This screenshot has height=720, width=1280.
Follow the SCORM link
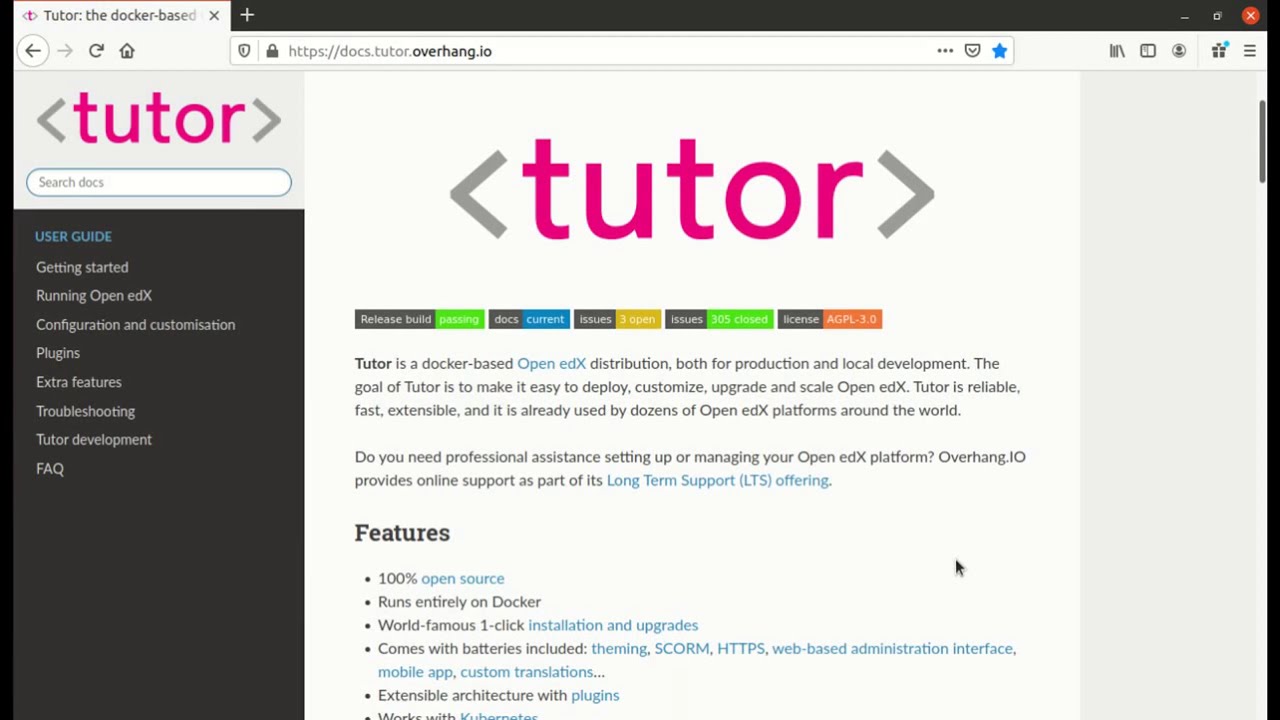682,649
